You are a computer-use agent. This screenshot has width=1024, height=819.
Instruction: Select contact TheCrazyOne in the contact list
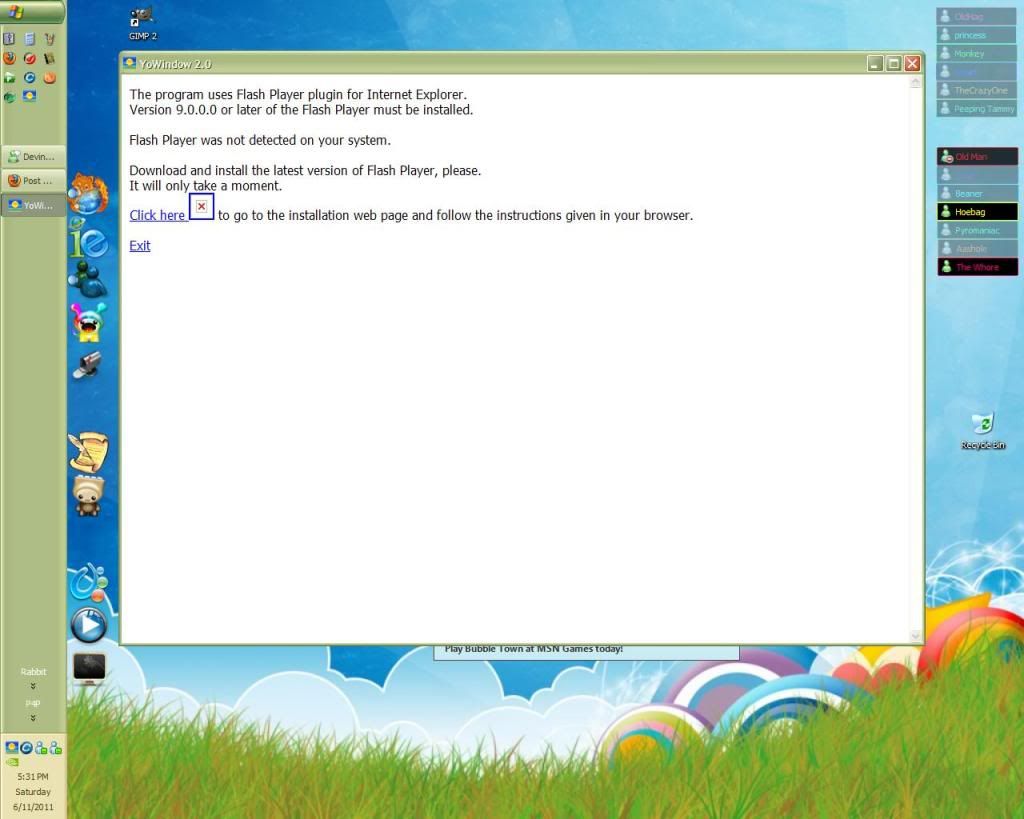tap(976, 90)
